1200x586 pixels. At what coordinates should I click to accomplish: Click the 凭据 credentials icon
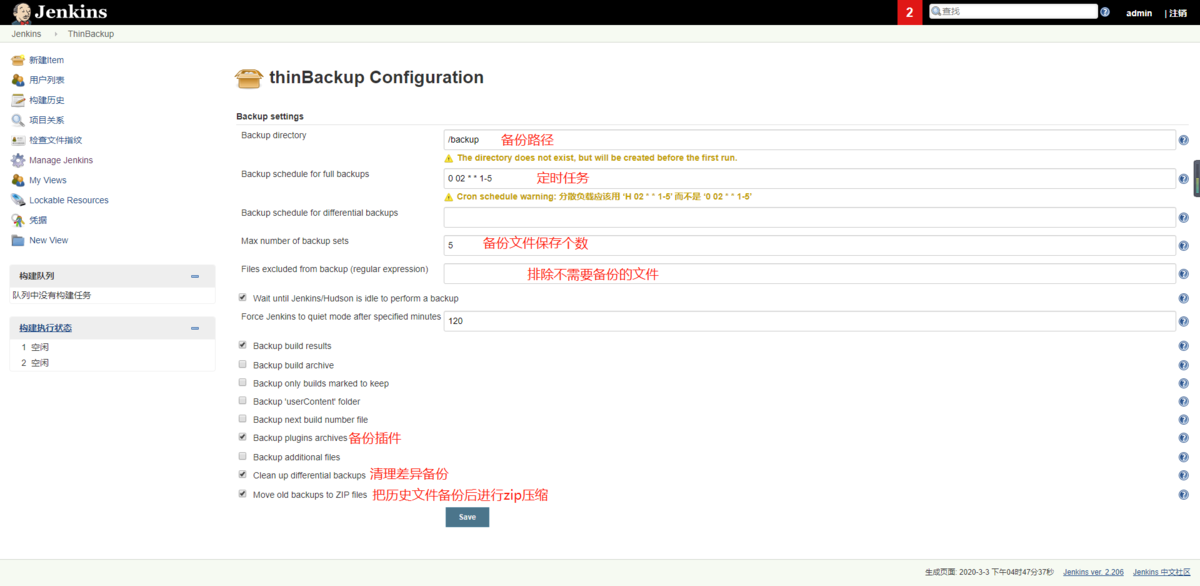(18, 220)
